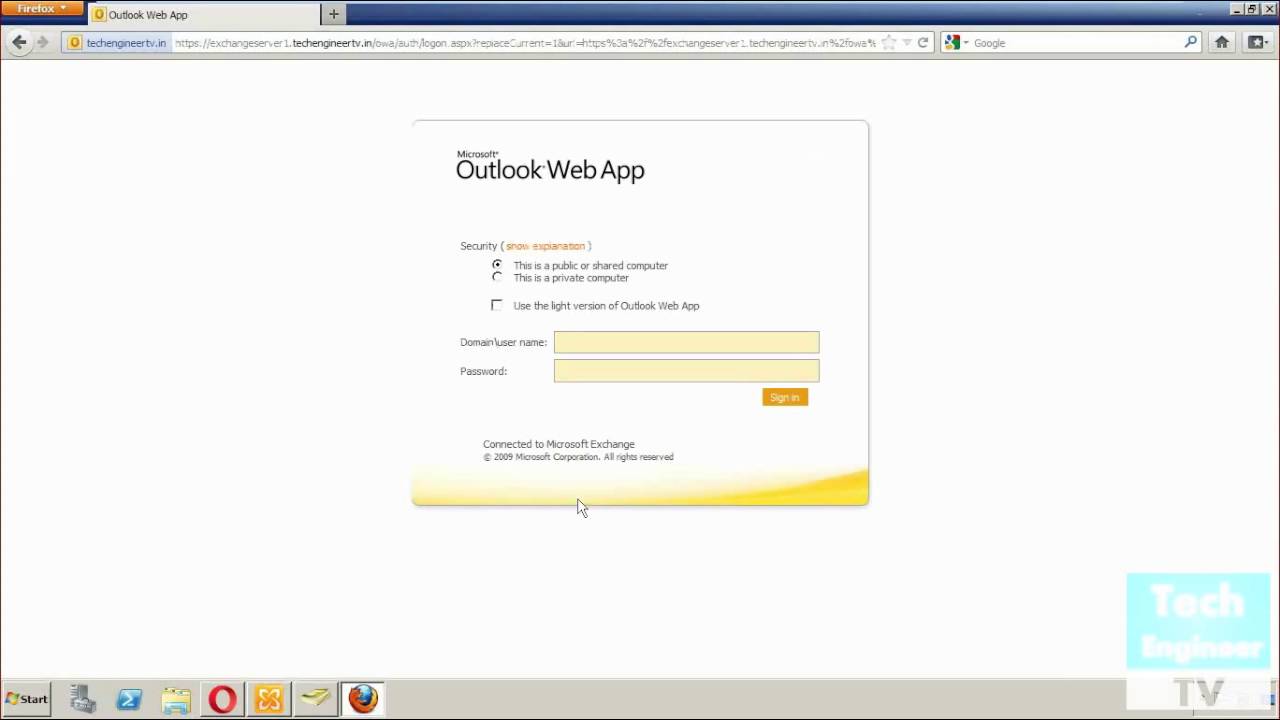The width and height of the screenshot is (1280, 720).
Task: Launch PowerShell from the taskbar
Action: coord(129,699)
